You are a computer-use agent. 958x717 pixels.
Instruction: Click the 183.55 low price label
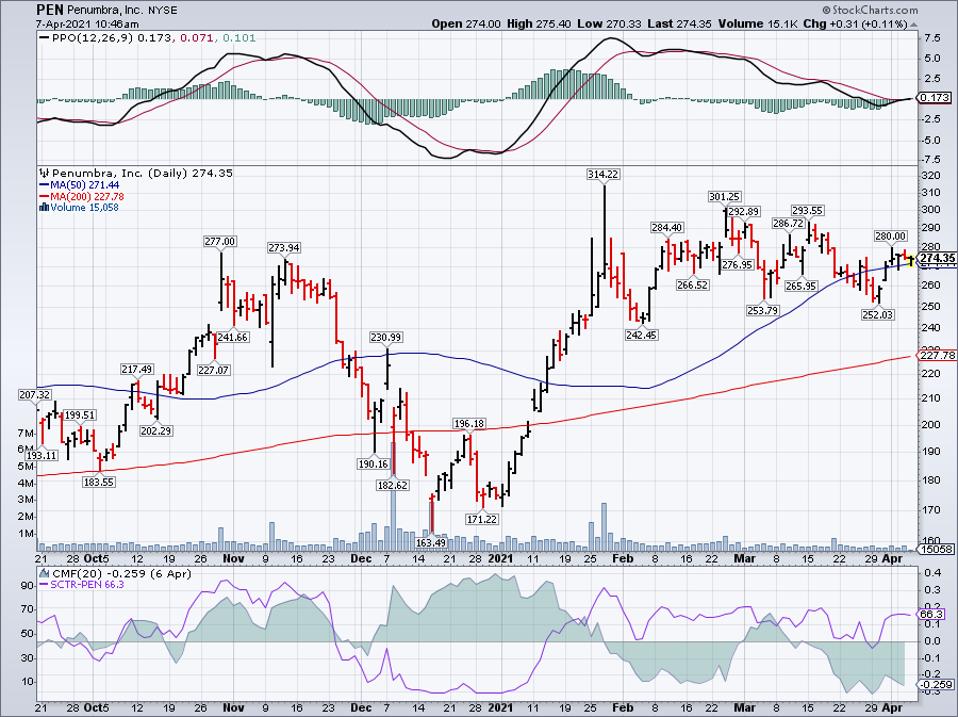[x=99, y=481]
